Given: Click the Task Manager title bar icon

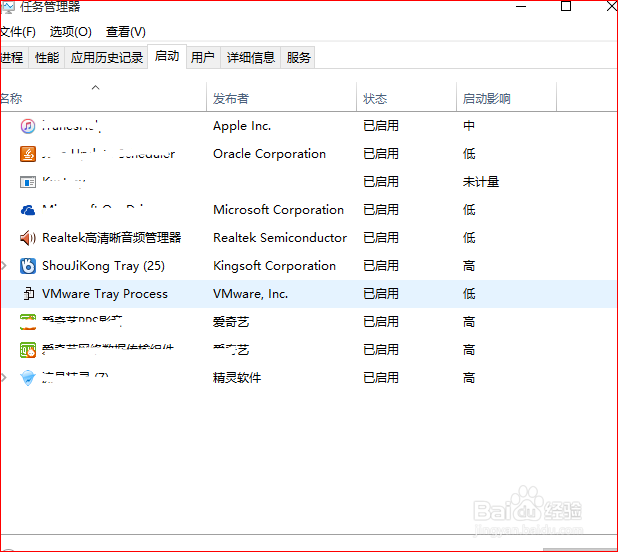Looking at the screenshot, I should pyautogui.click(x=8, y=7).
